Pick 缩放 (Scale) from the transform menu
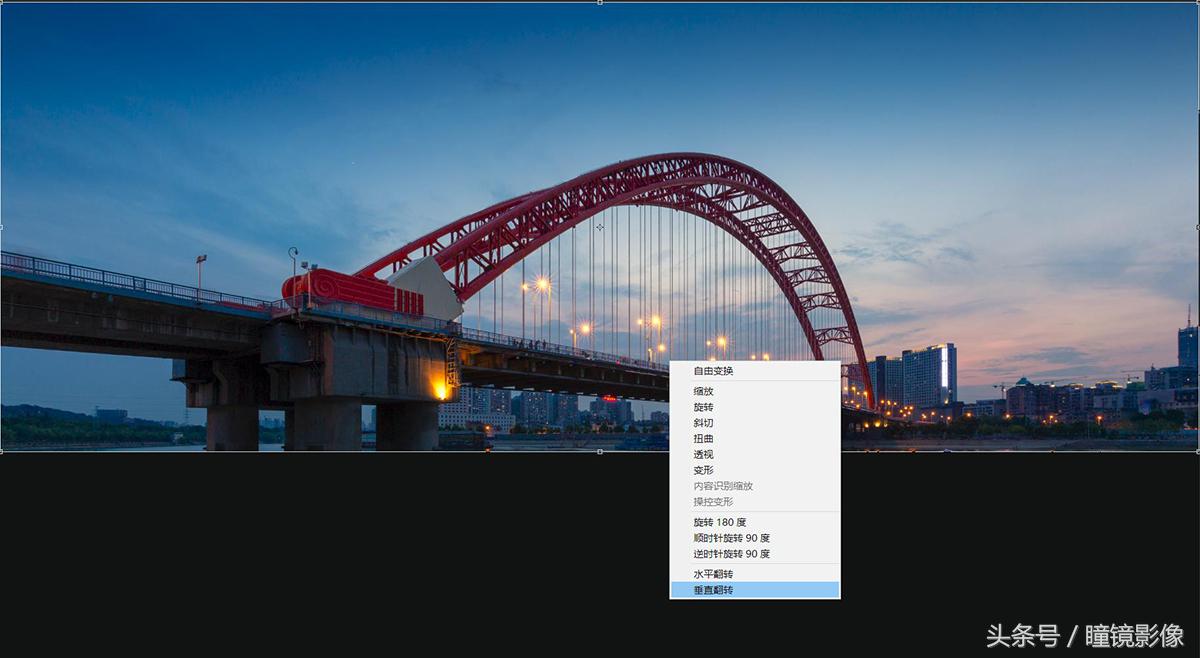 click(703, 391)
